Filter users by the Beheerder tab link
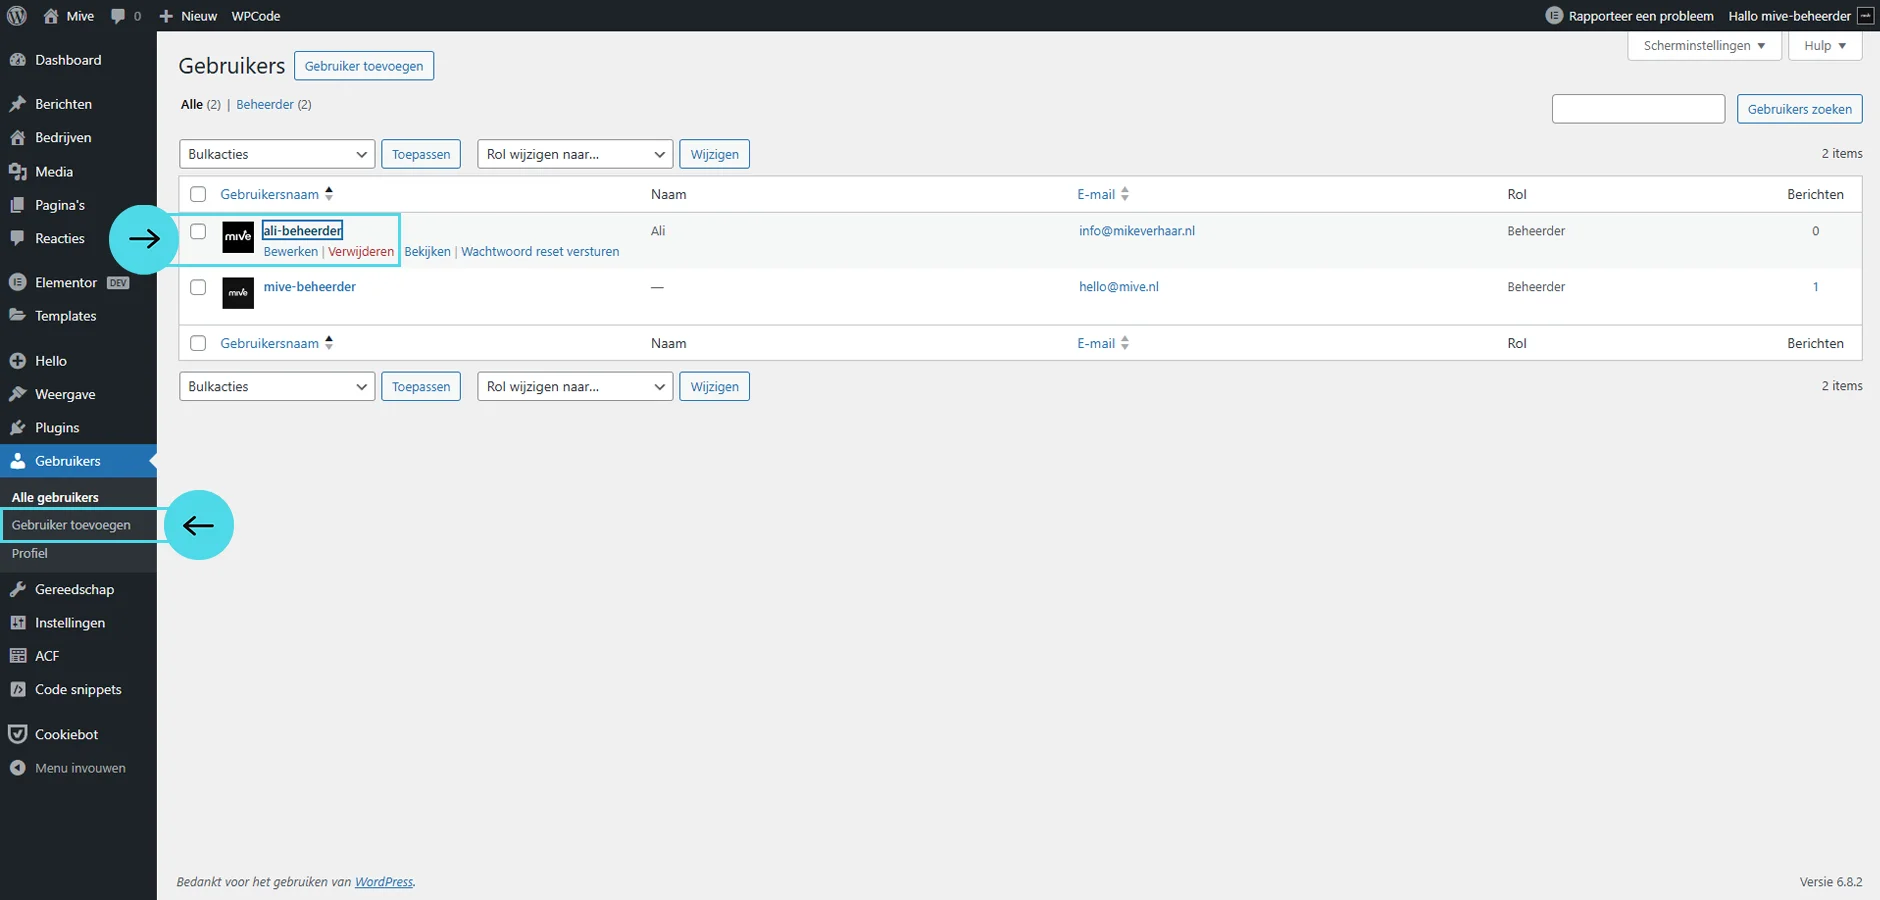The height and width of the screenshot is (900, 1880). coord(265,105)
